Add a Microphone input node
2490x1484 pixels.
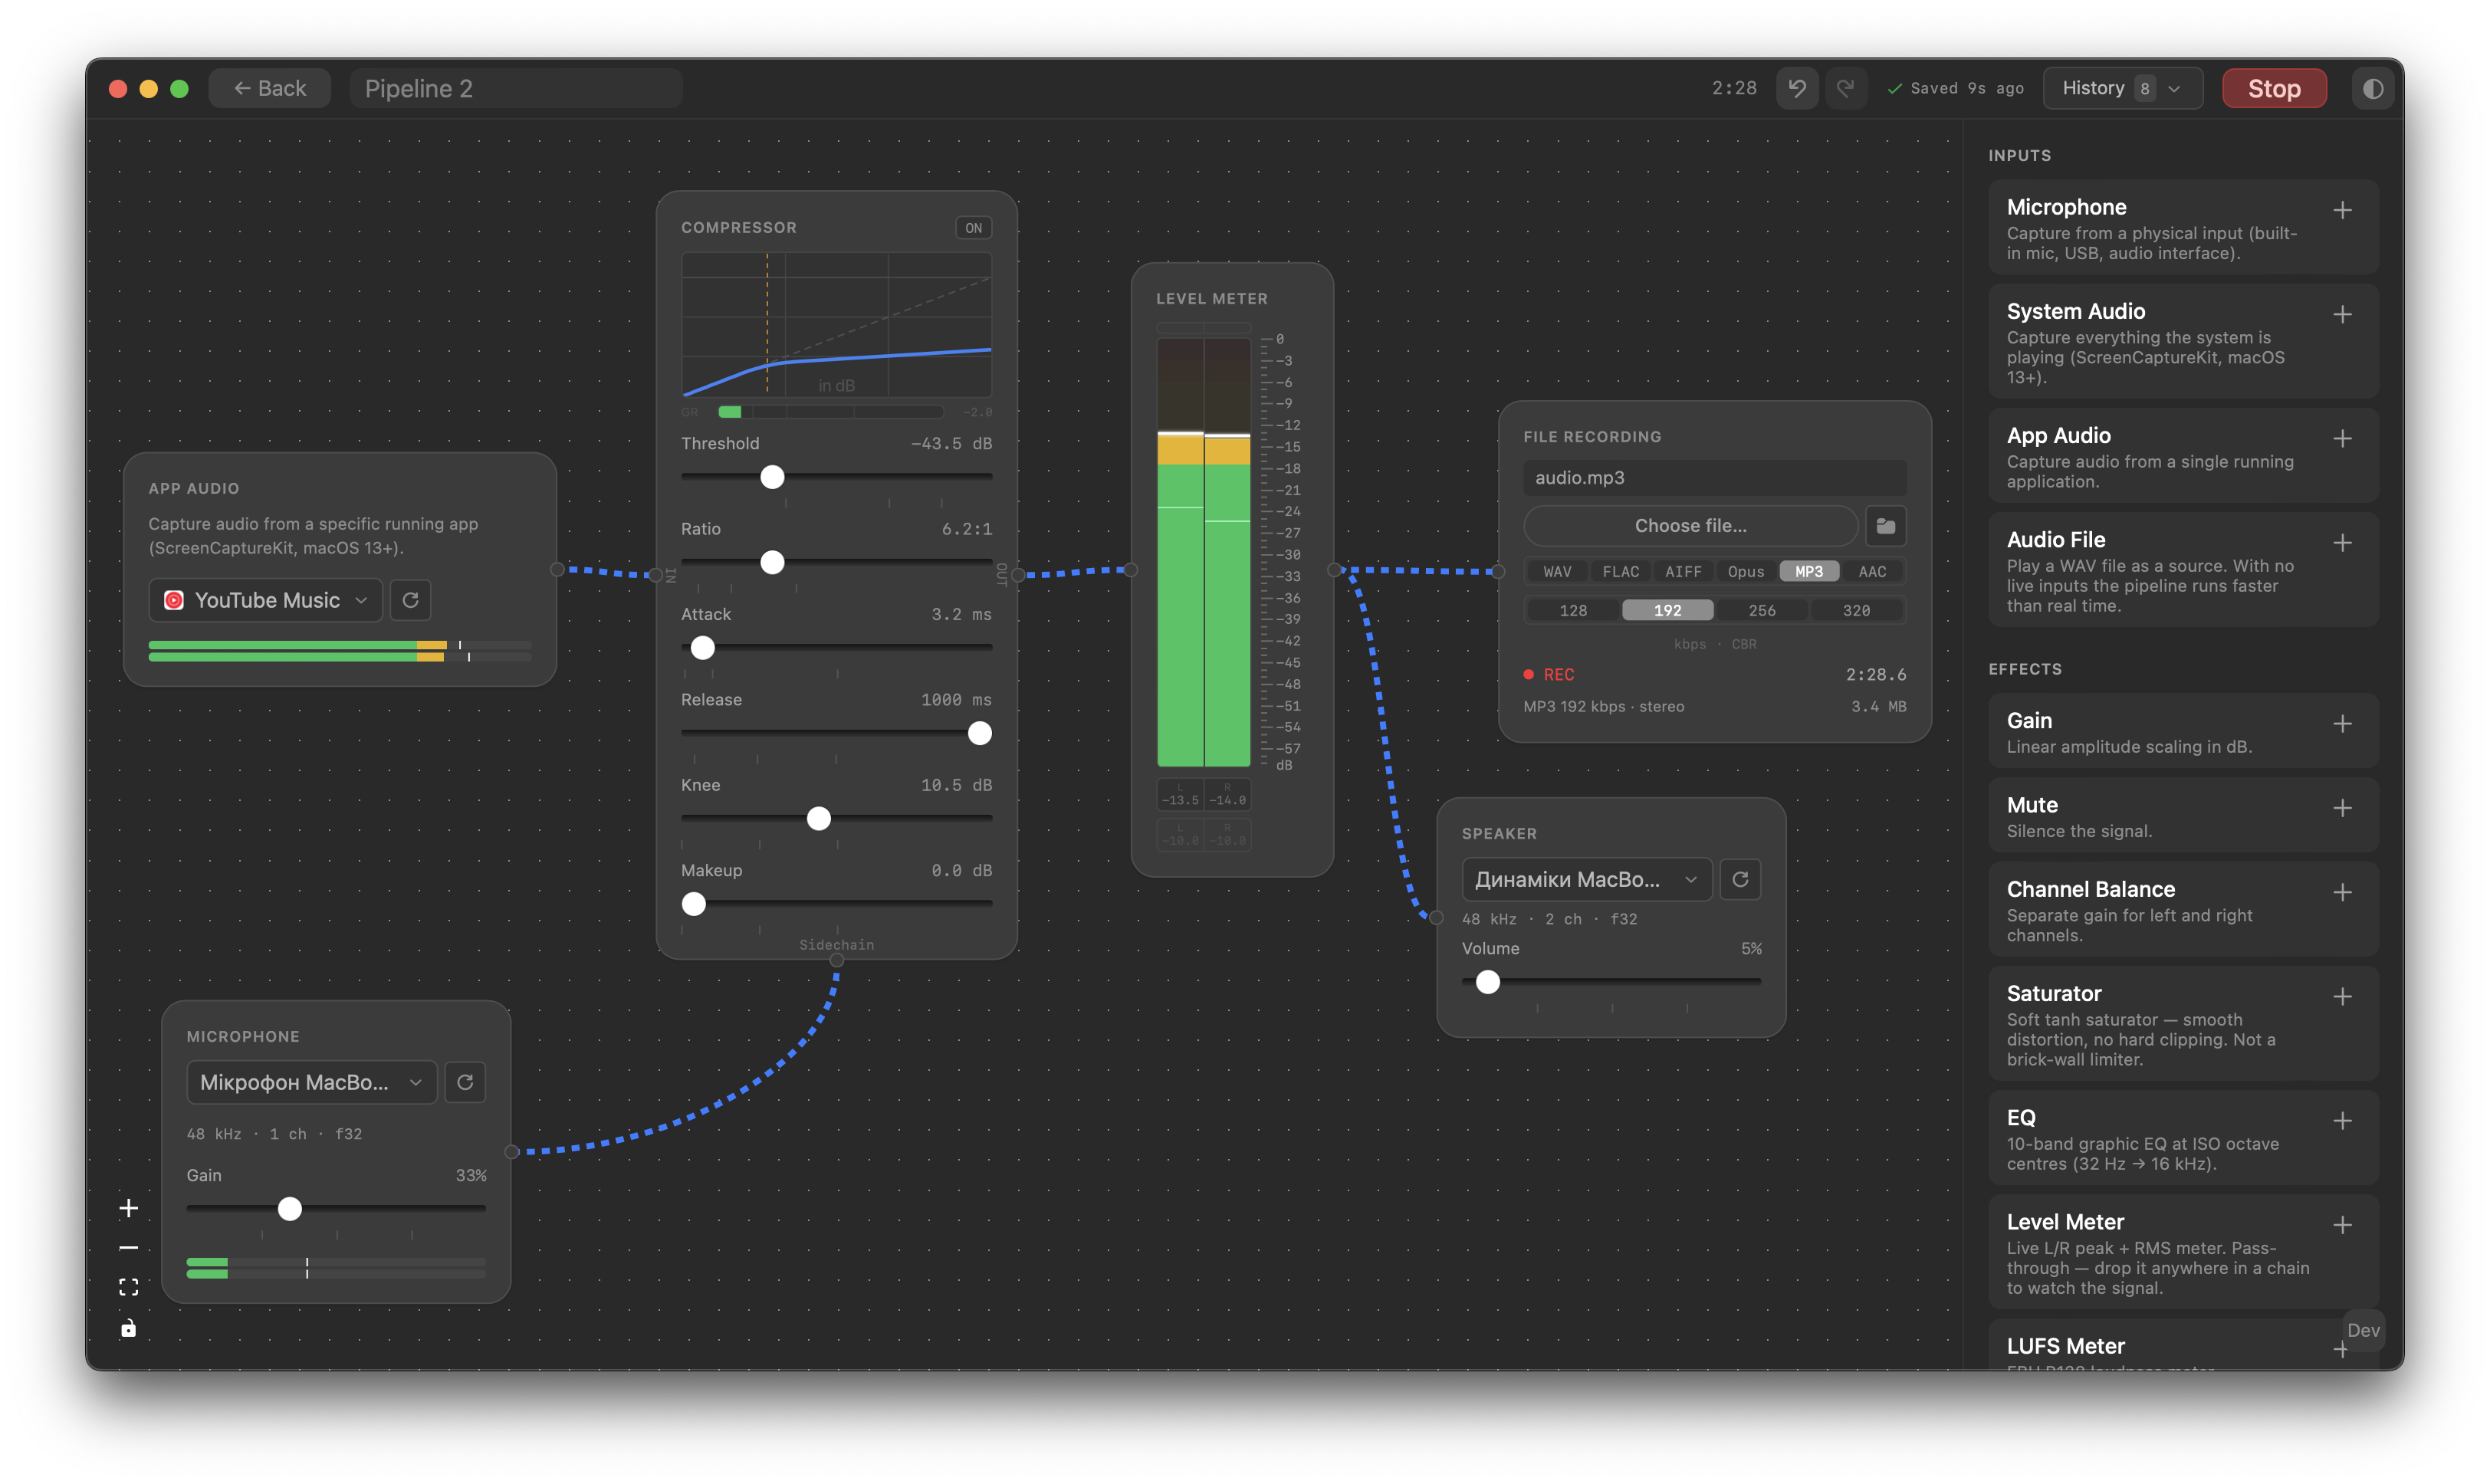point(2342,210)
